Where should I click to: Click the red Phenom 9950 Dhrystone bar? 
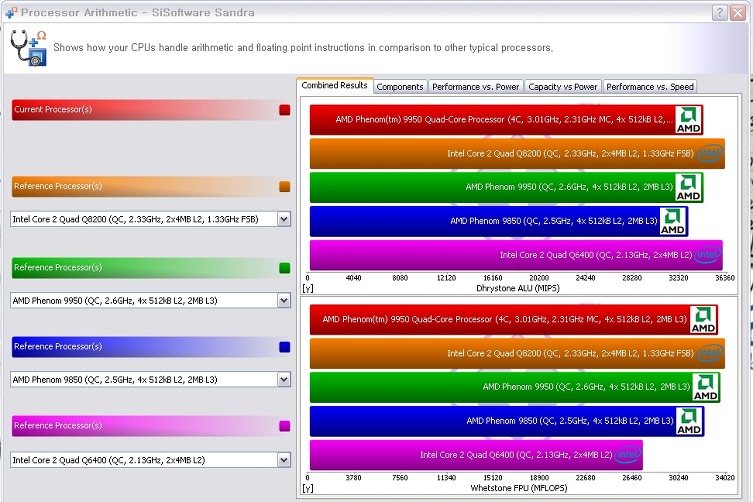[x=506, y=120]
